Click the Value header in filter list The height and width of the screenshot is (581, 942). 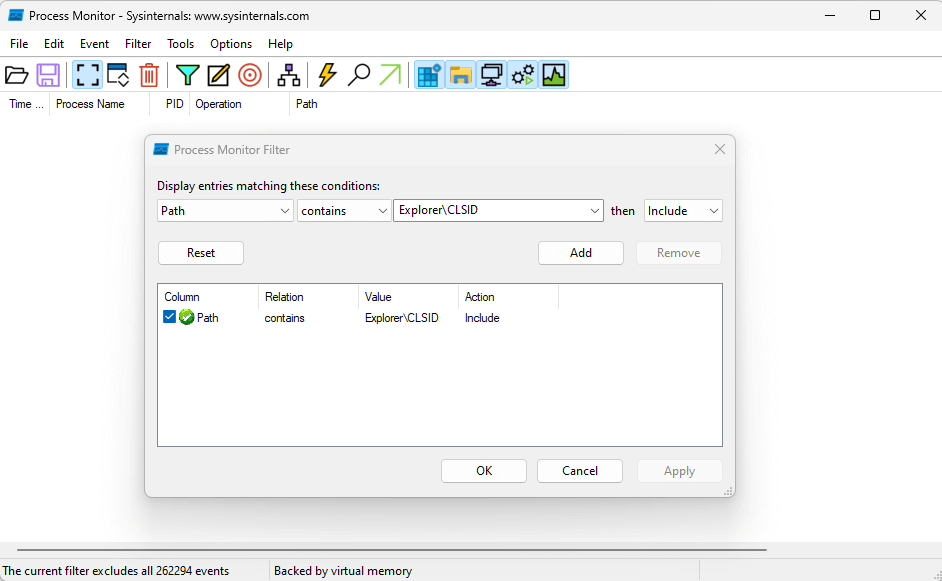point(378,297)
